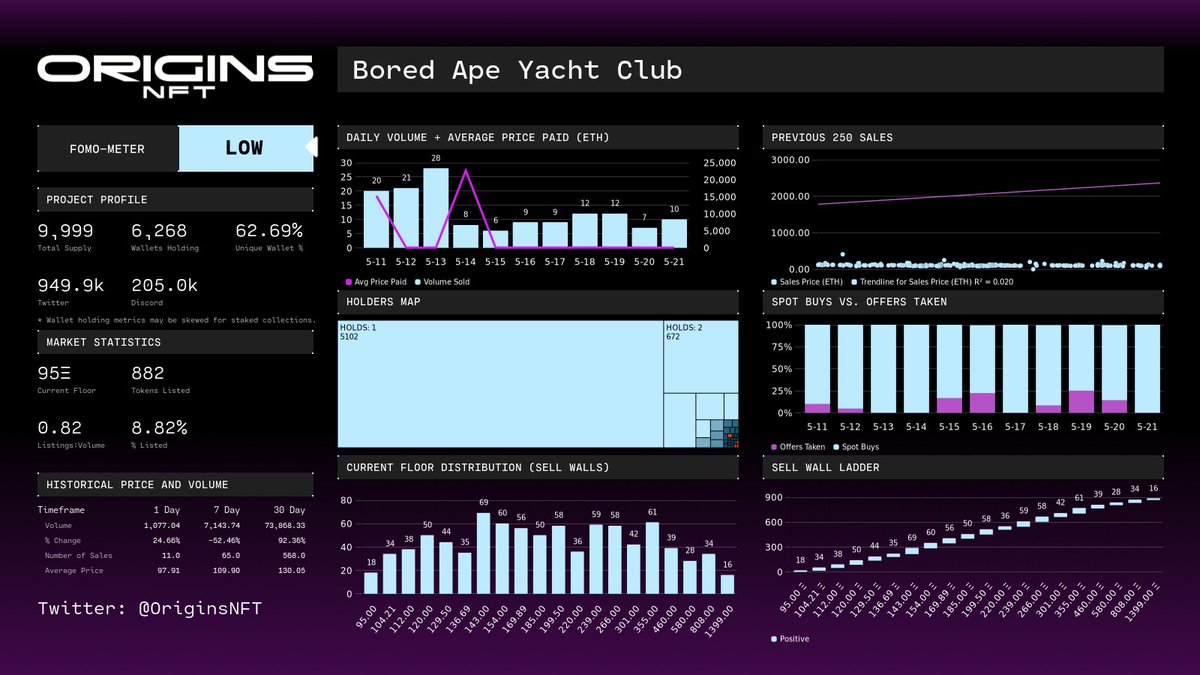
Task: Select the Market Statistics section header
Action: (x=175, y=342)
